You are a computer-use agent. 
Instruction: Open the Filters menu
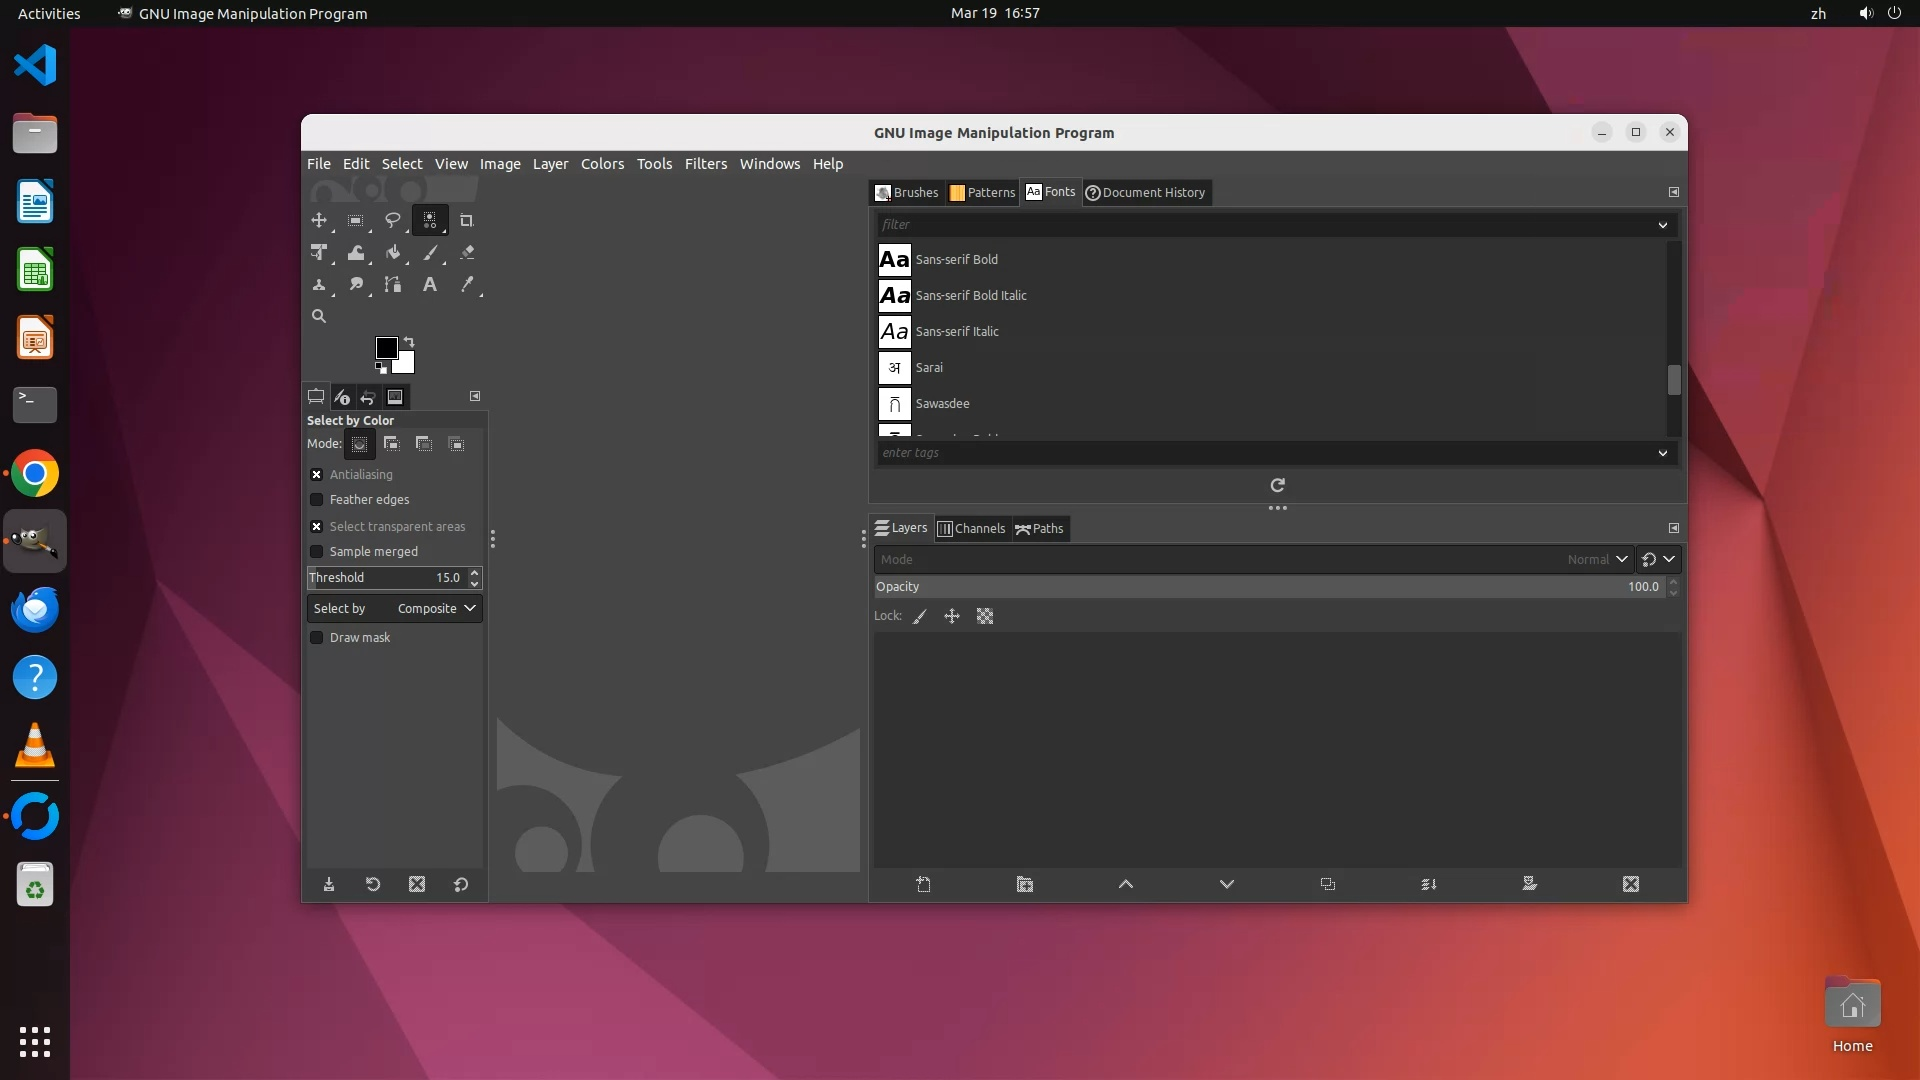click(705, 164)
